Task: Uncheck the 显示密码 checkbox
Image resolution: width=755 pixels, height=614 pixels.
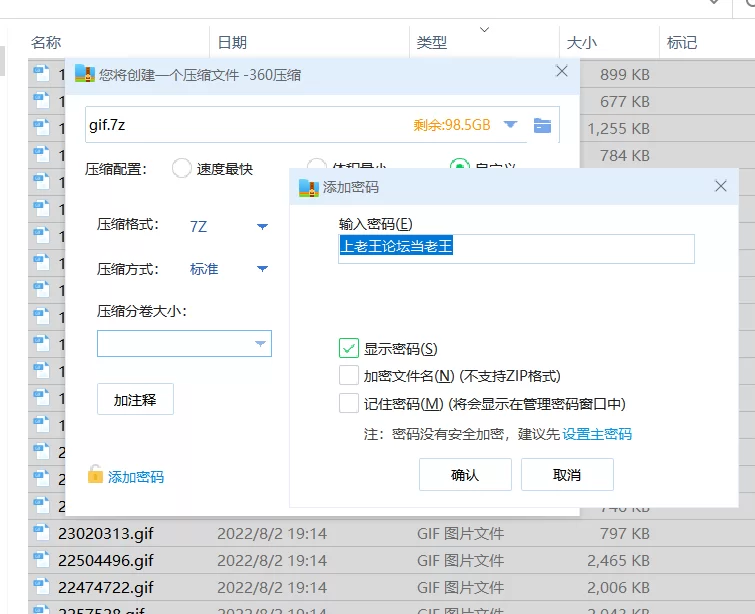Action: (x=349, y=349)
